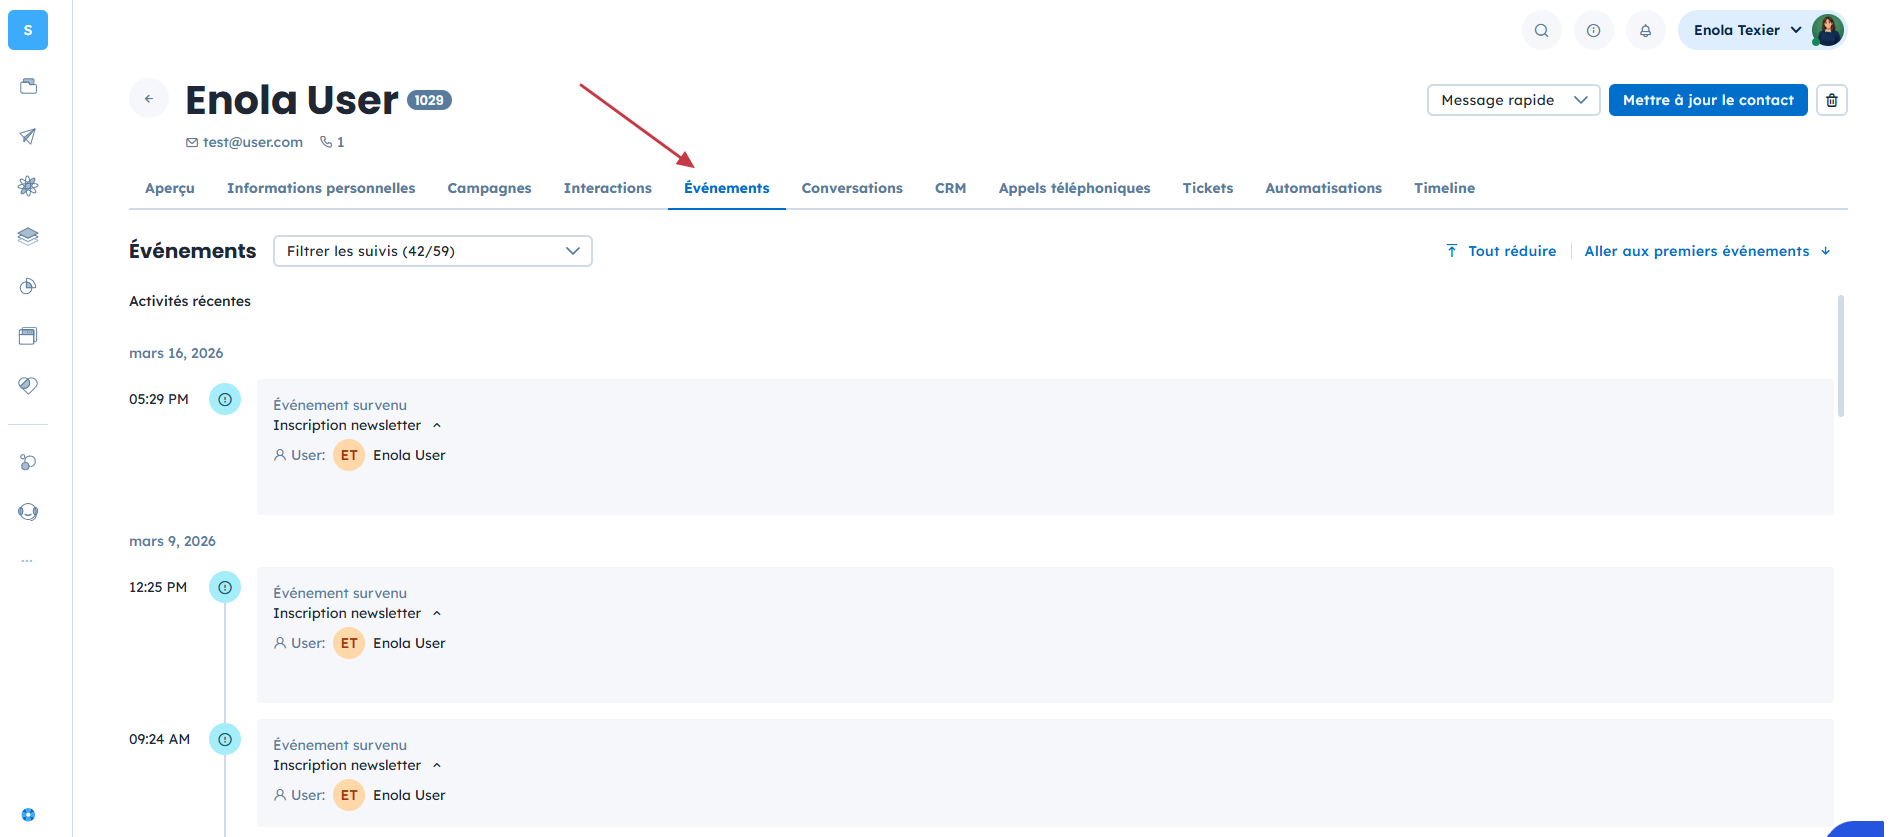This screenshot has width=1900, height=837.
Task: Open notifications bell icon
Action: [x=1645, y=30]
